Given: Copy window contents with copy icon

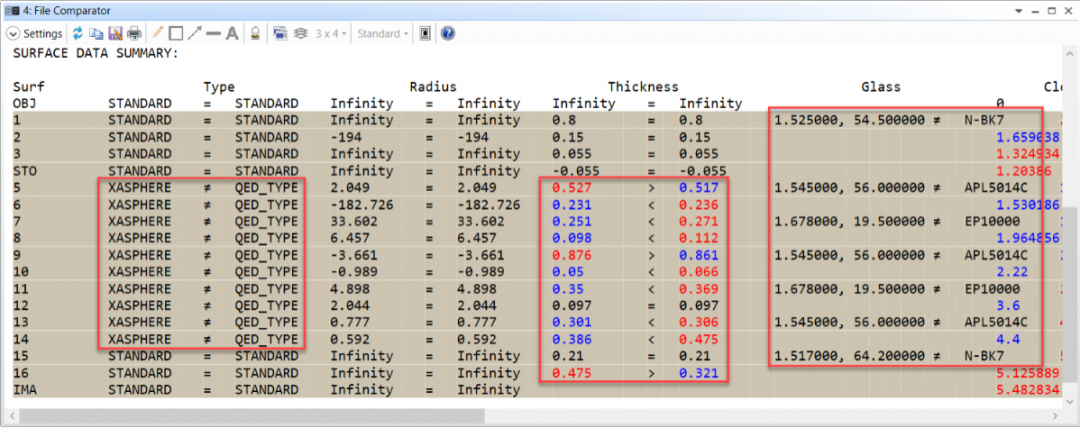Looking at the screenshot, I should (96, 34).
